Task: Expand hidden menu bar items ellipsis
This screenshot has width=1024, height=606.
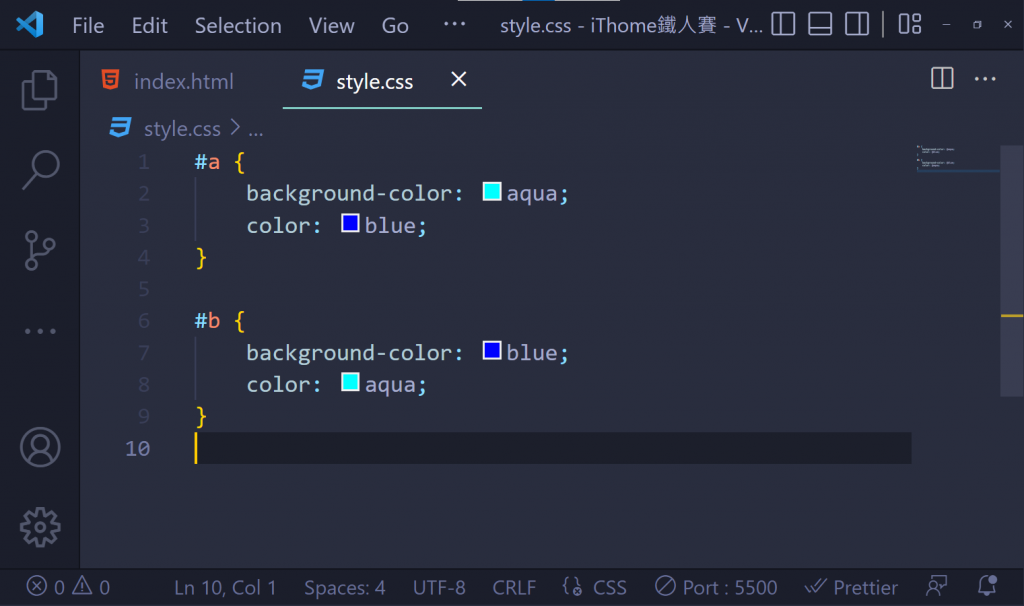Action: point(454,25)
